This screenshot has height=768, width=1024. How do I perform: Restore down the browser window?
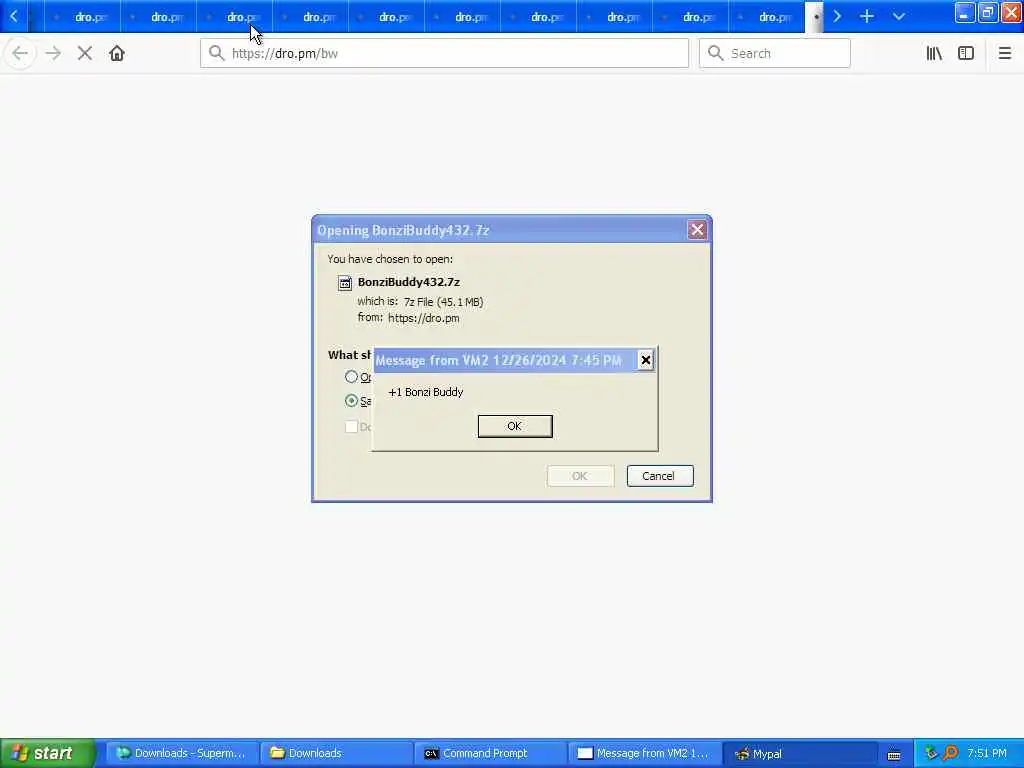pos(987,13)
